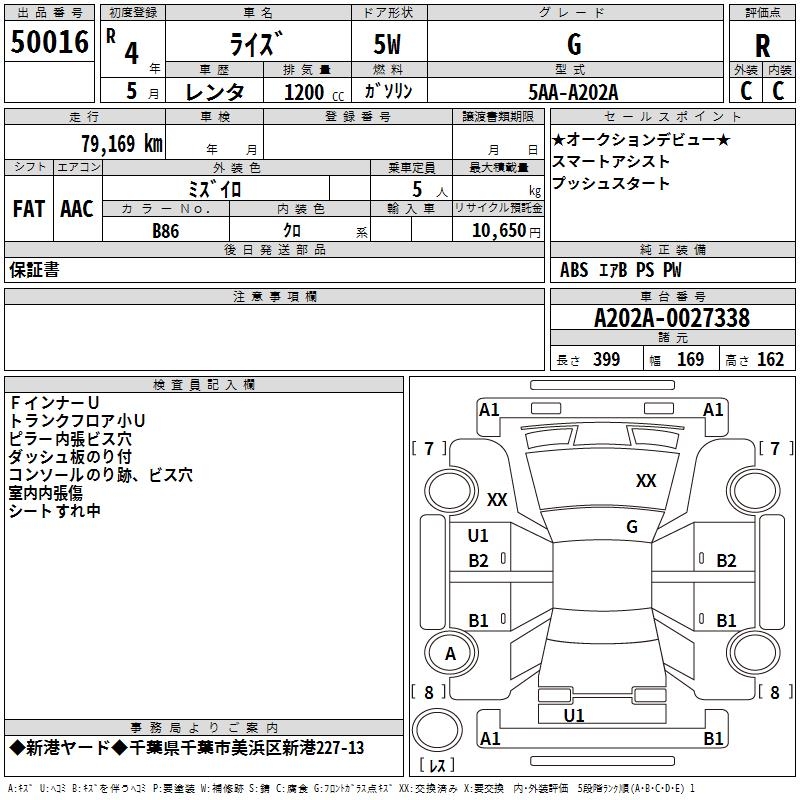Screen dimensions: 800x800
Task: Click the 登録番号 header
Action: [358, 116]
